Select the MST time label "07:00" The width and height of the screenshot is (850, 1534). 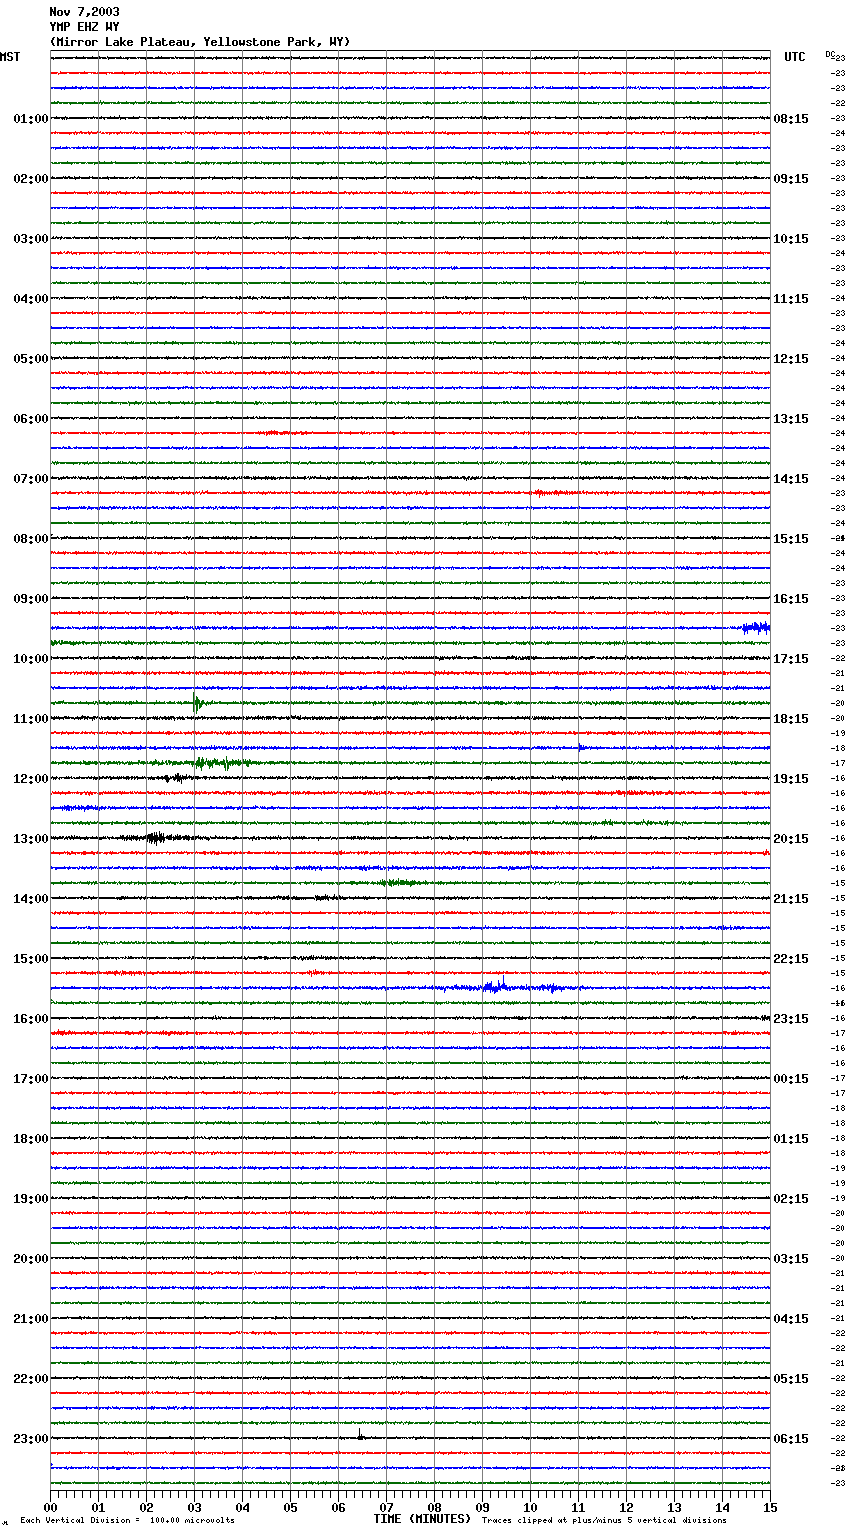[31, 479]
